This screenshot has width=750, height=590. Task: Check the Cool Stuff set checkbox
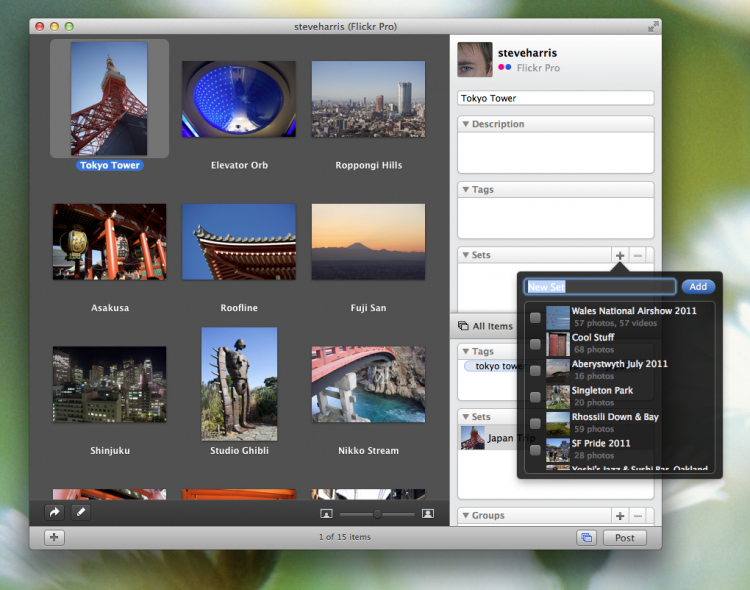pyautogui.click(x=535, y=344)
